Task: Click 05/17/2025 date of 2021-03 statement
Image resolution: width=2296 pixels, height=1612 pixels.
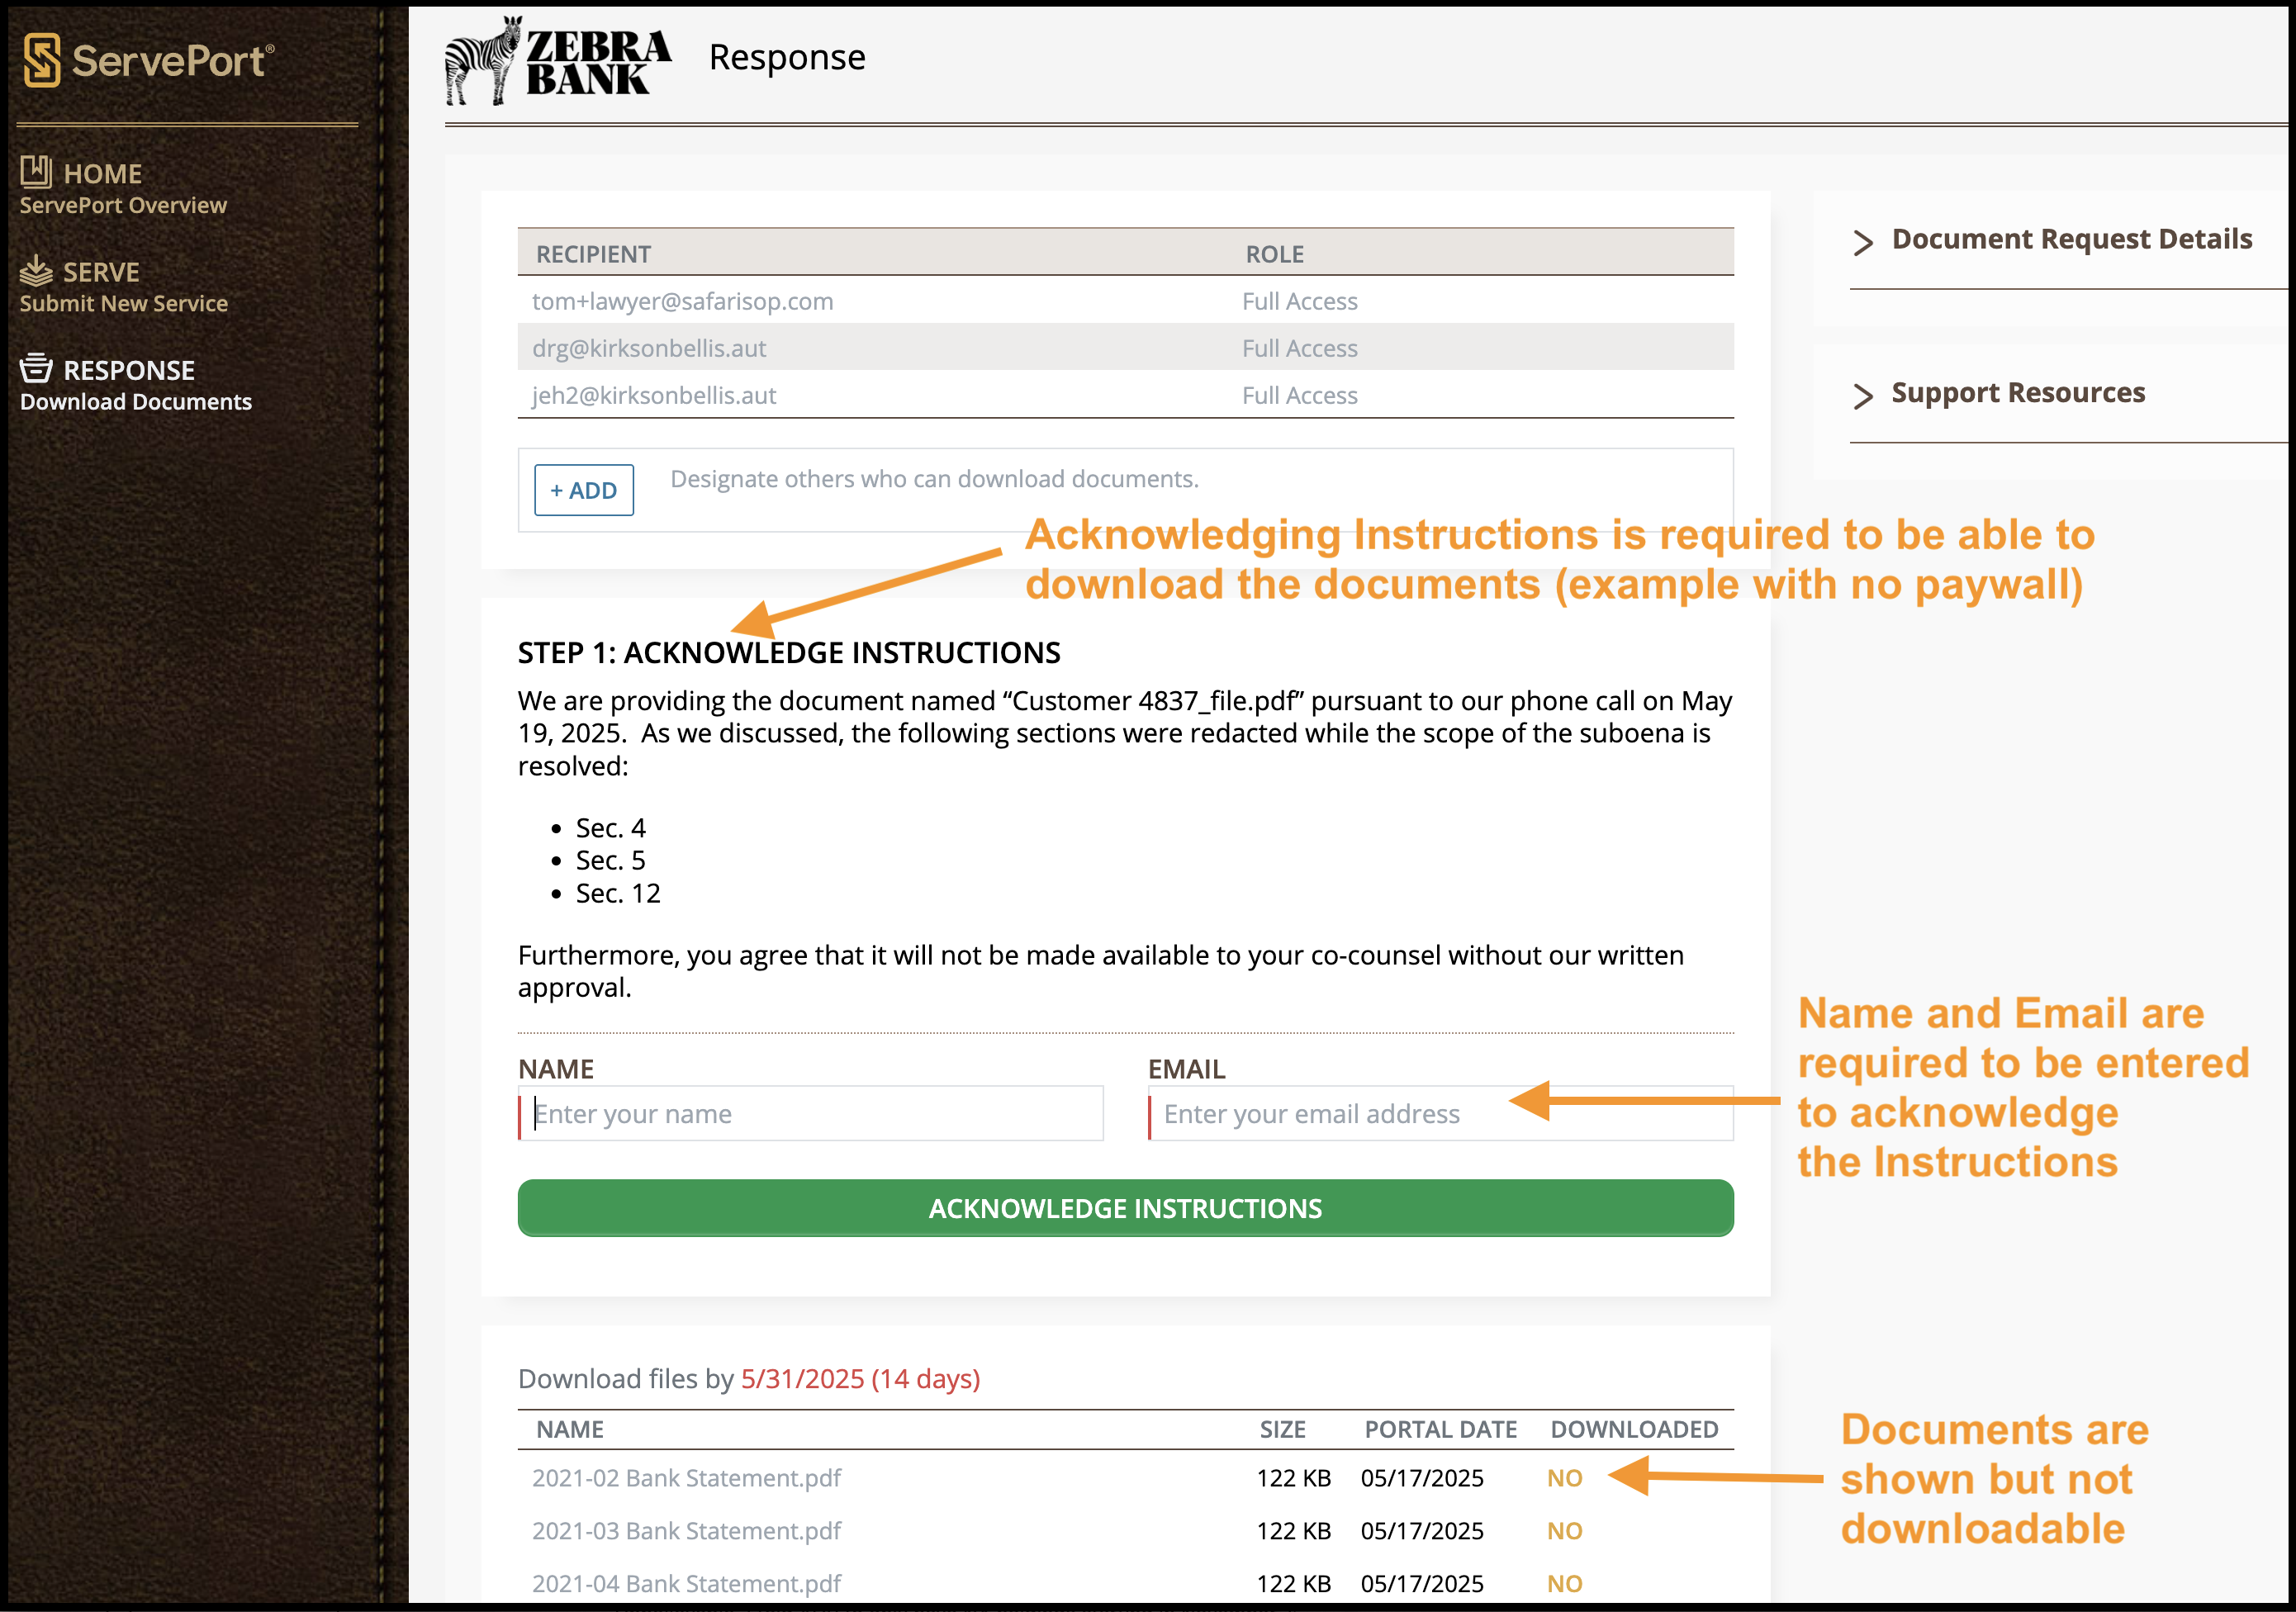Action: pyautogui.click(x=1421, y=1531)
